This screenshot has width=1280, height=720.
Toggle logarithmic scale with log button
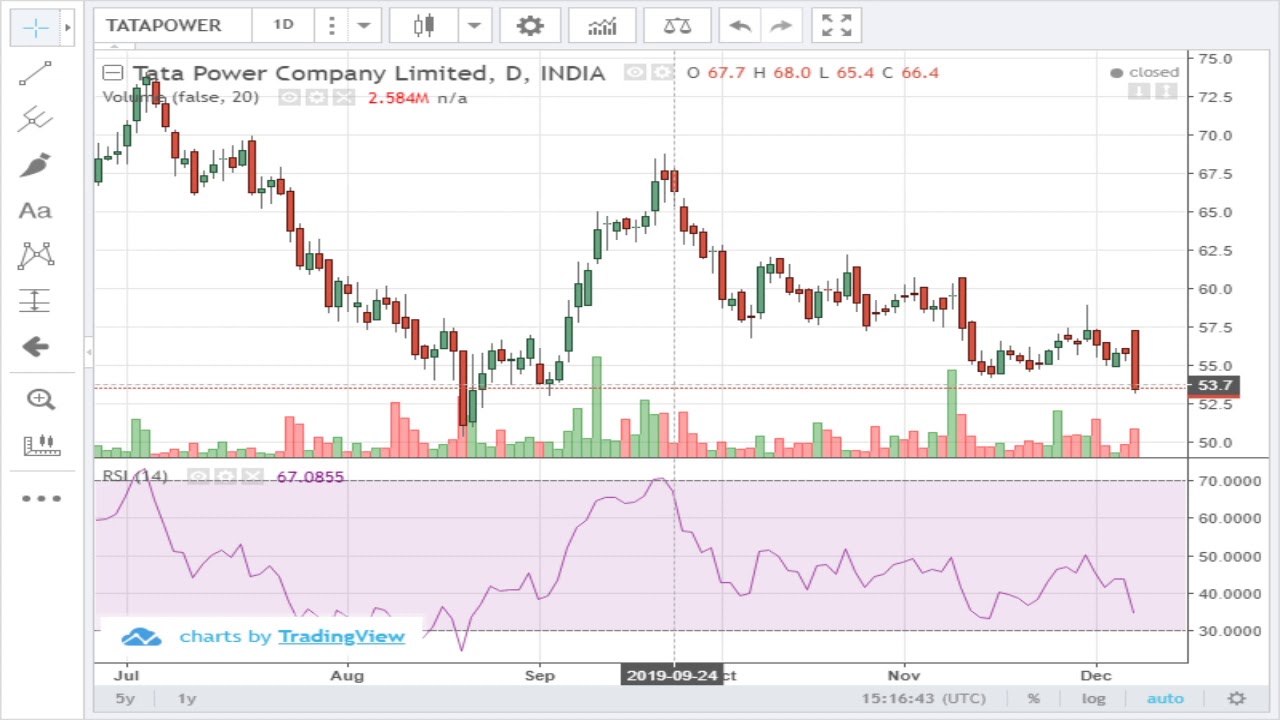click(x=1093, y=699)
